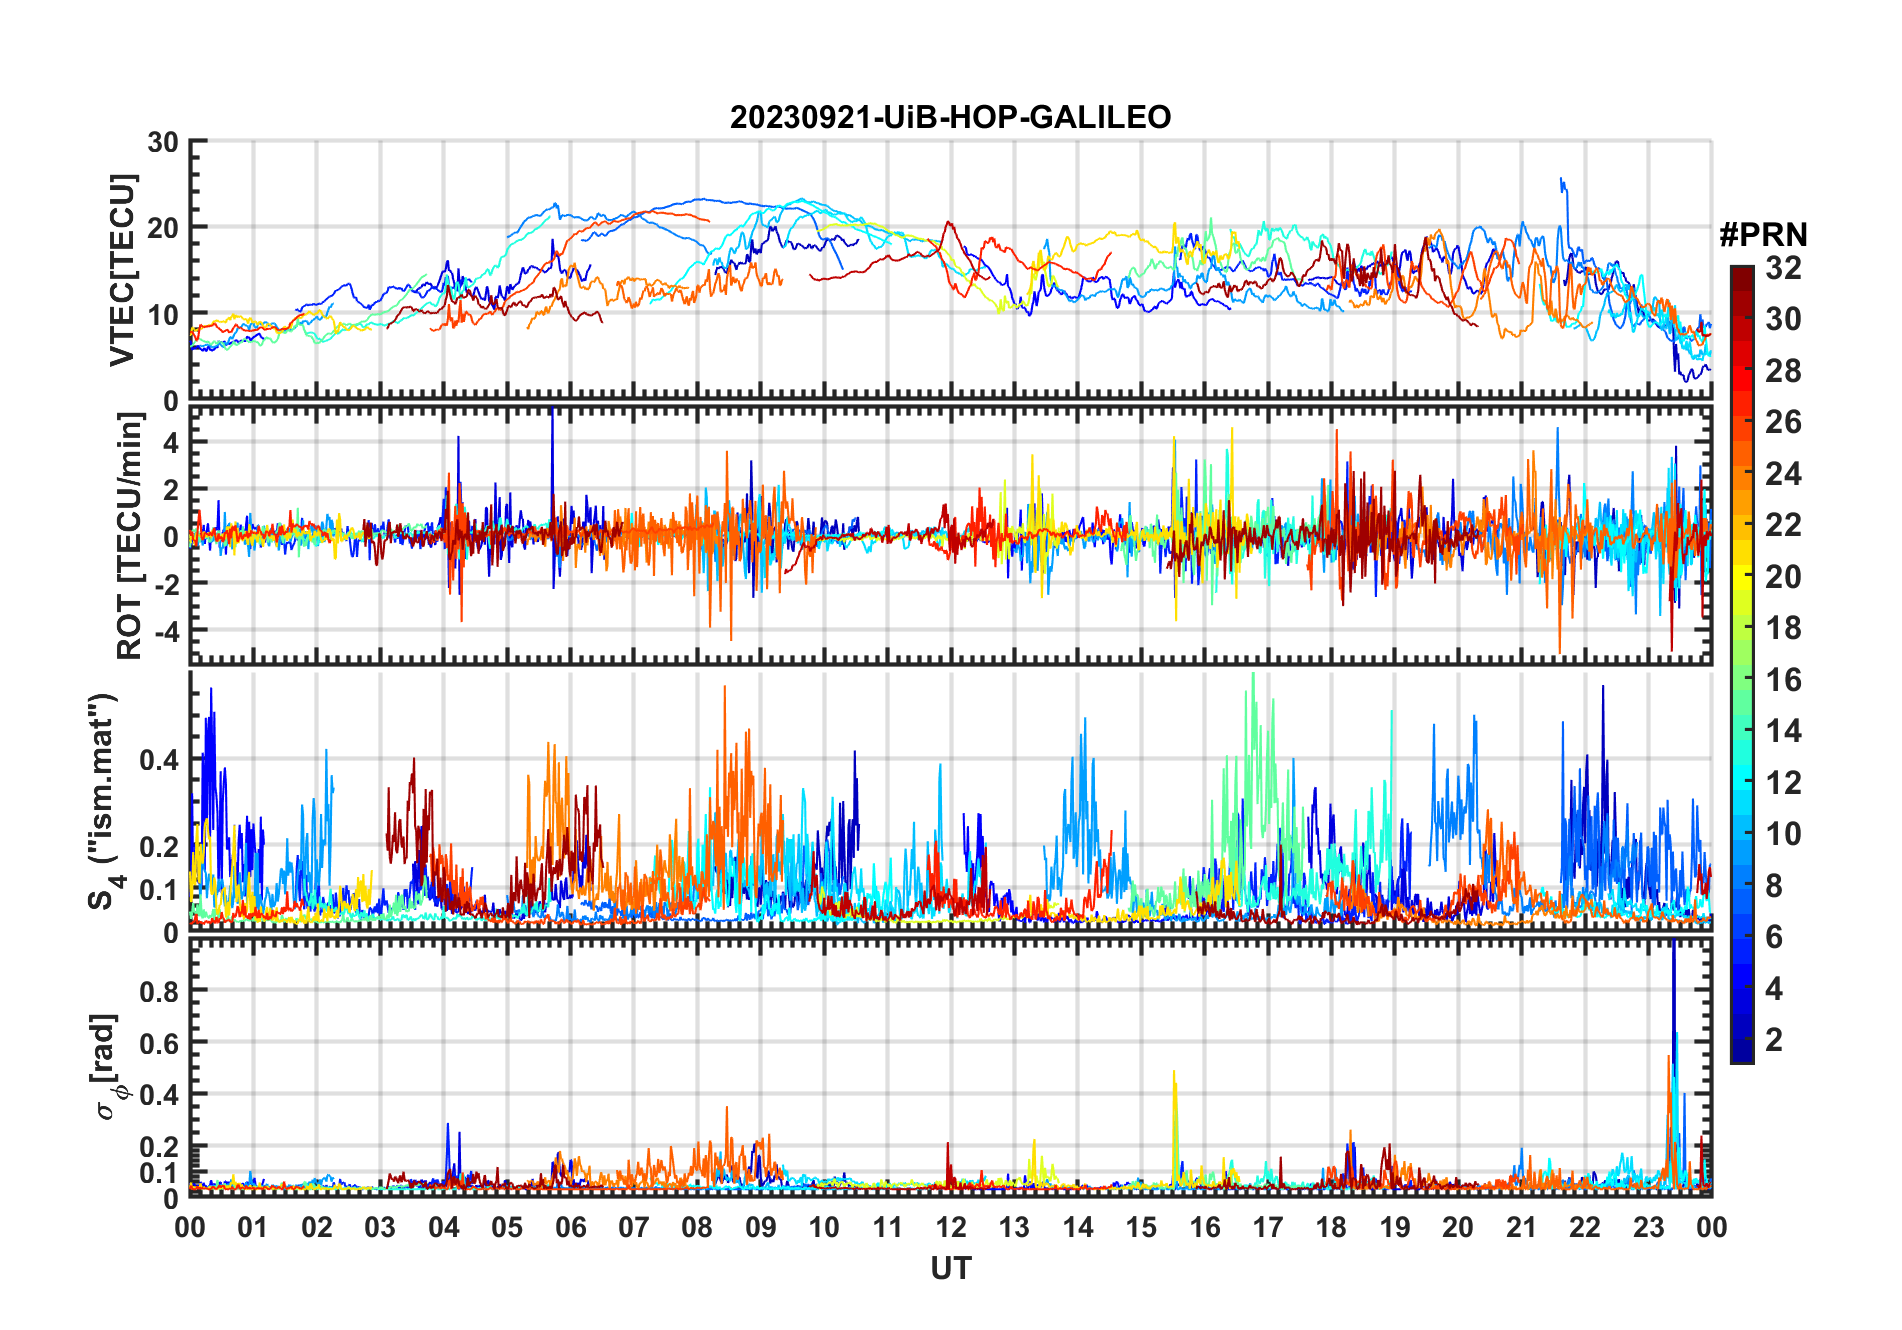Viewport: 1902px width, 1330px height.
Task: Click ROT axis tick label -4
Action: point(166,632)
